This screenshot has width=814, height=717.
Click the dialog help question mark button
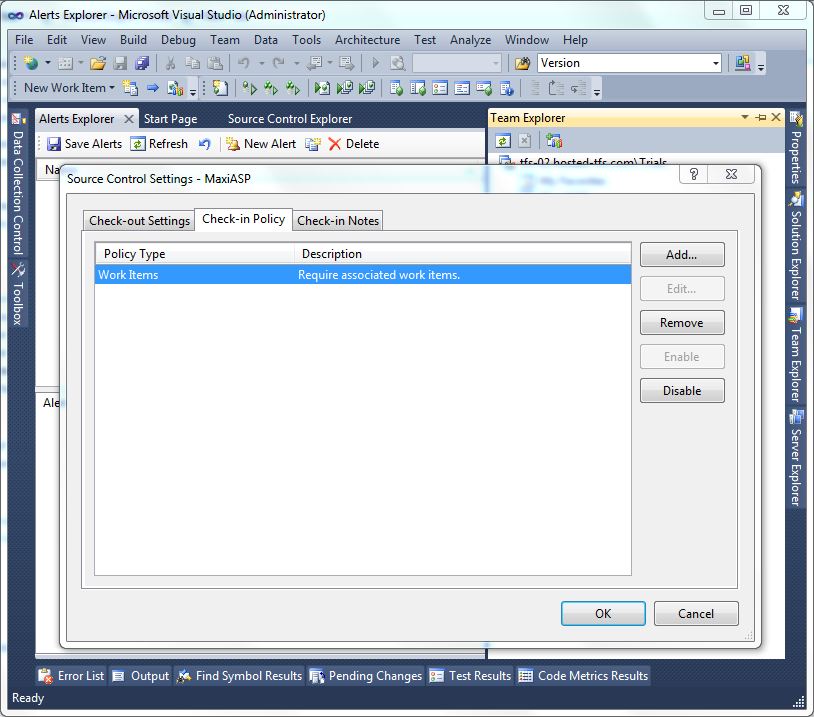coord(694,174)
